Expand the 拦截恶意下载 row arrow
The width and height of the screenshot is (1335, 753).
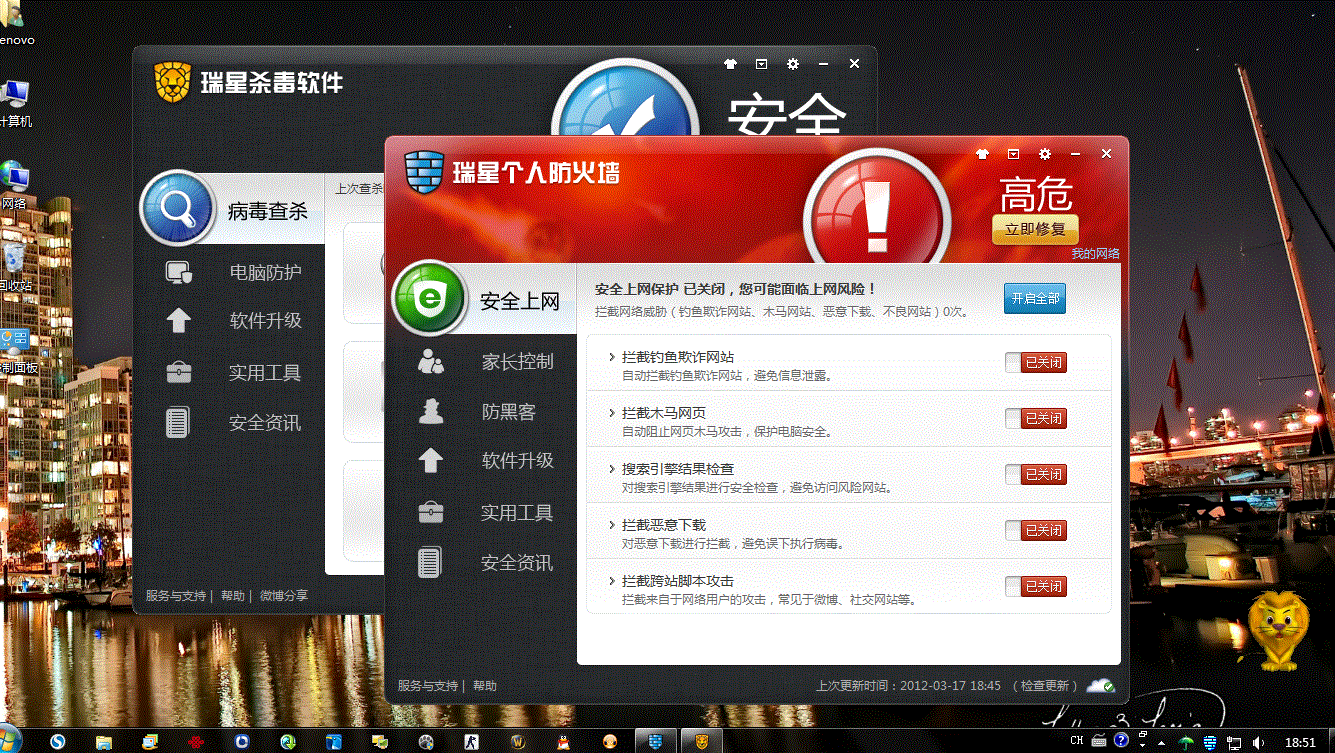coord(611,525)
